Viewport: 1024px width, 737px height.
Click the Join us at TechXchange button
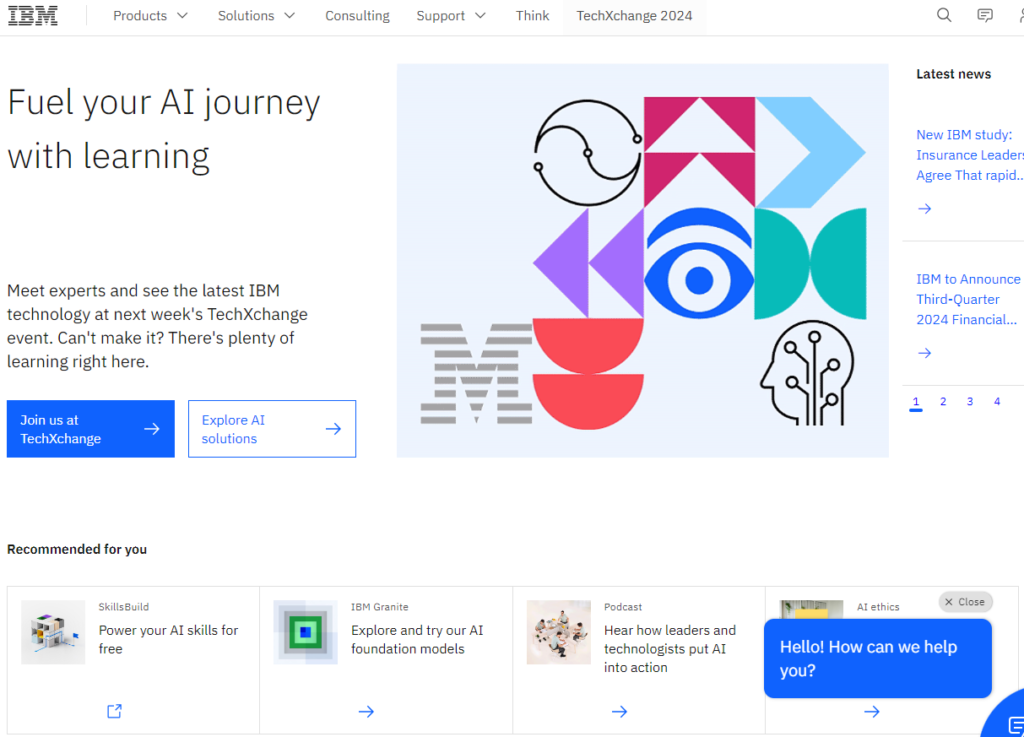91,429
